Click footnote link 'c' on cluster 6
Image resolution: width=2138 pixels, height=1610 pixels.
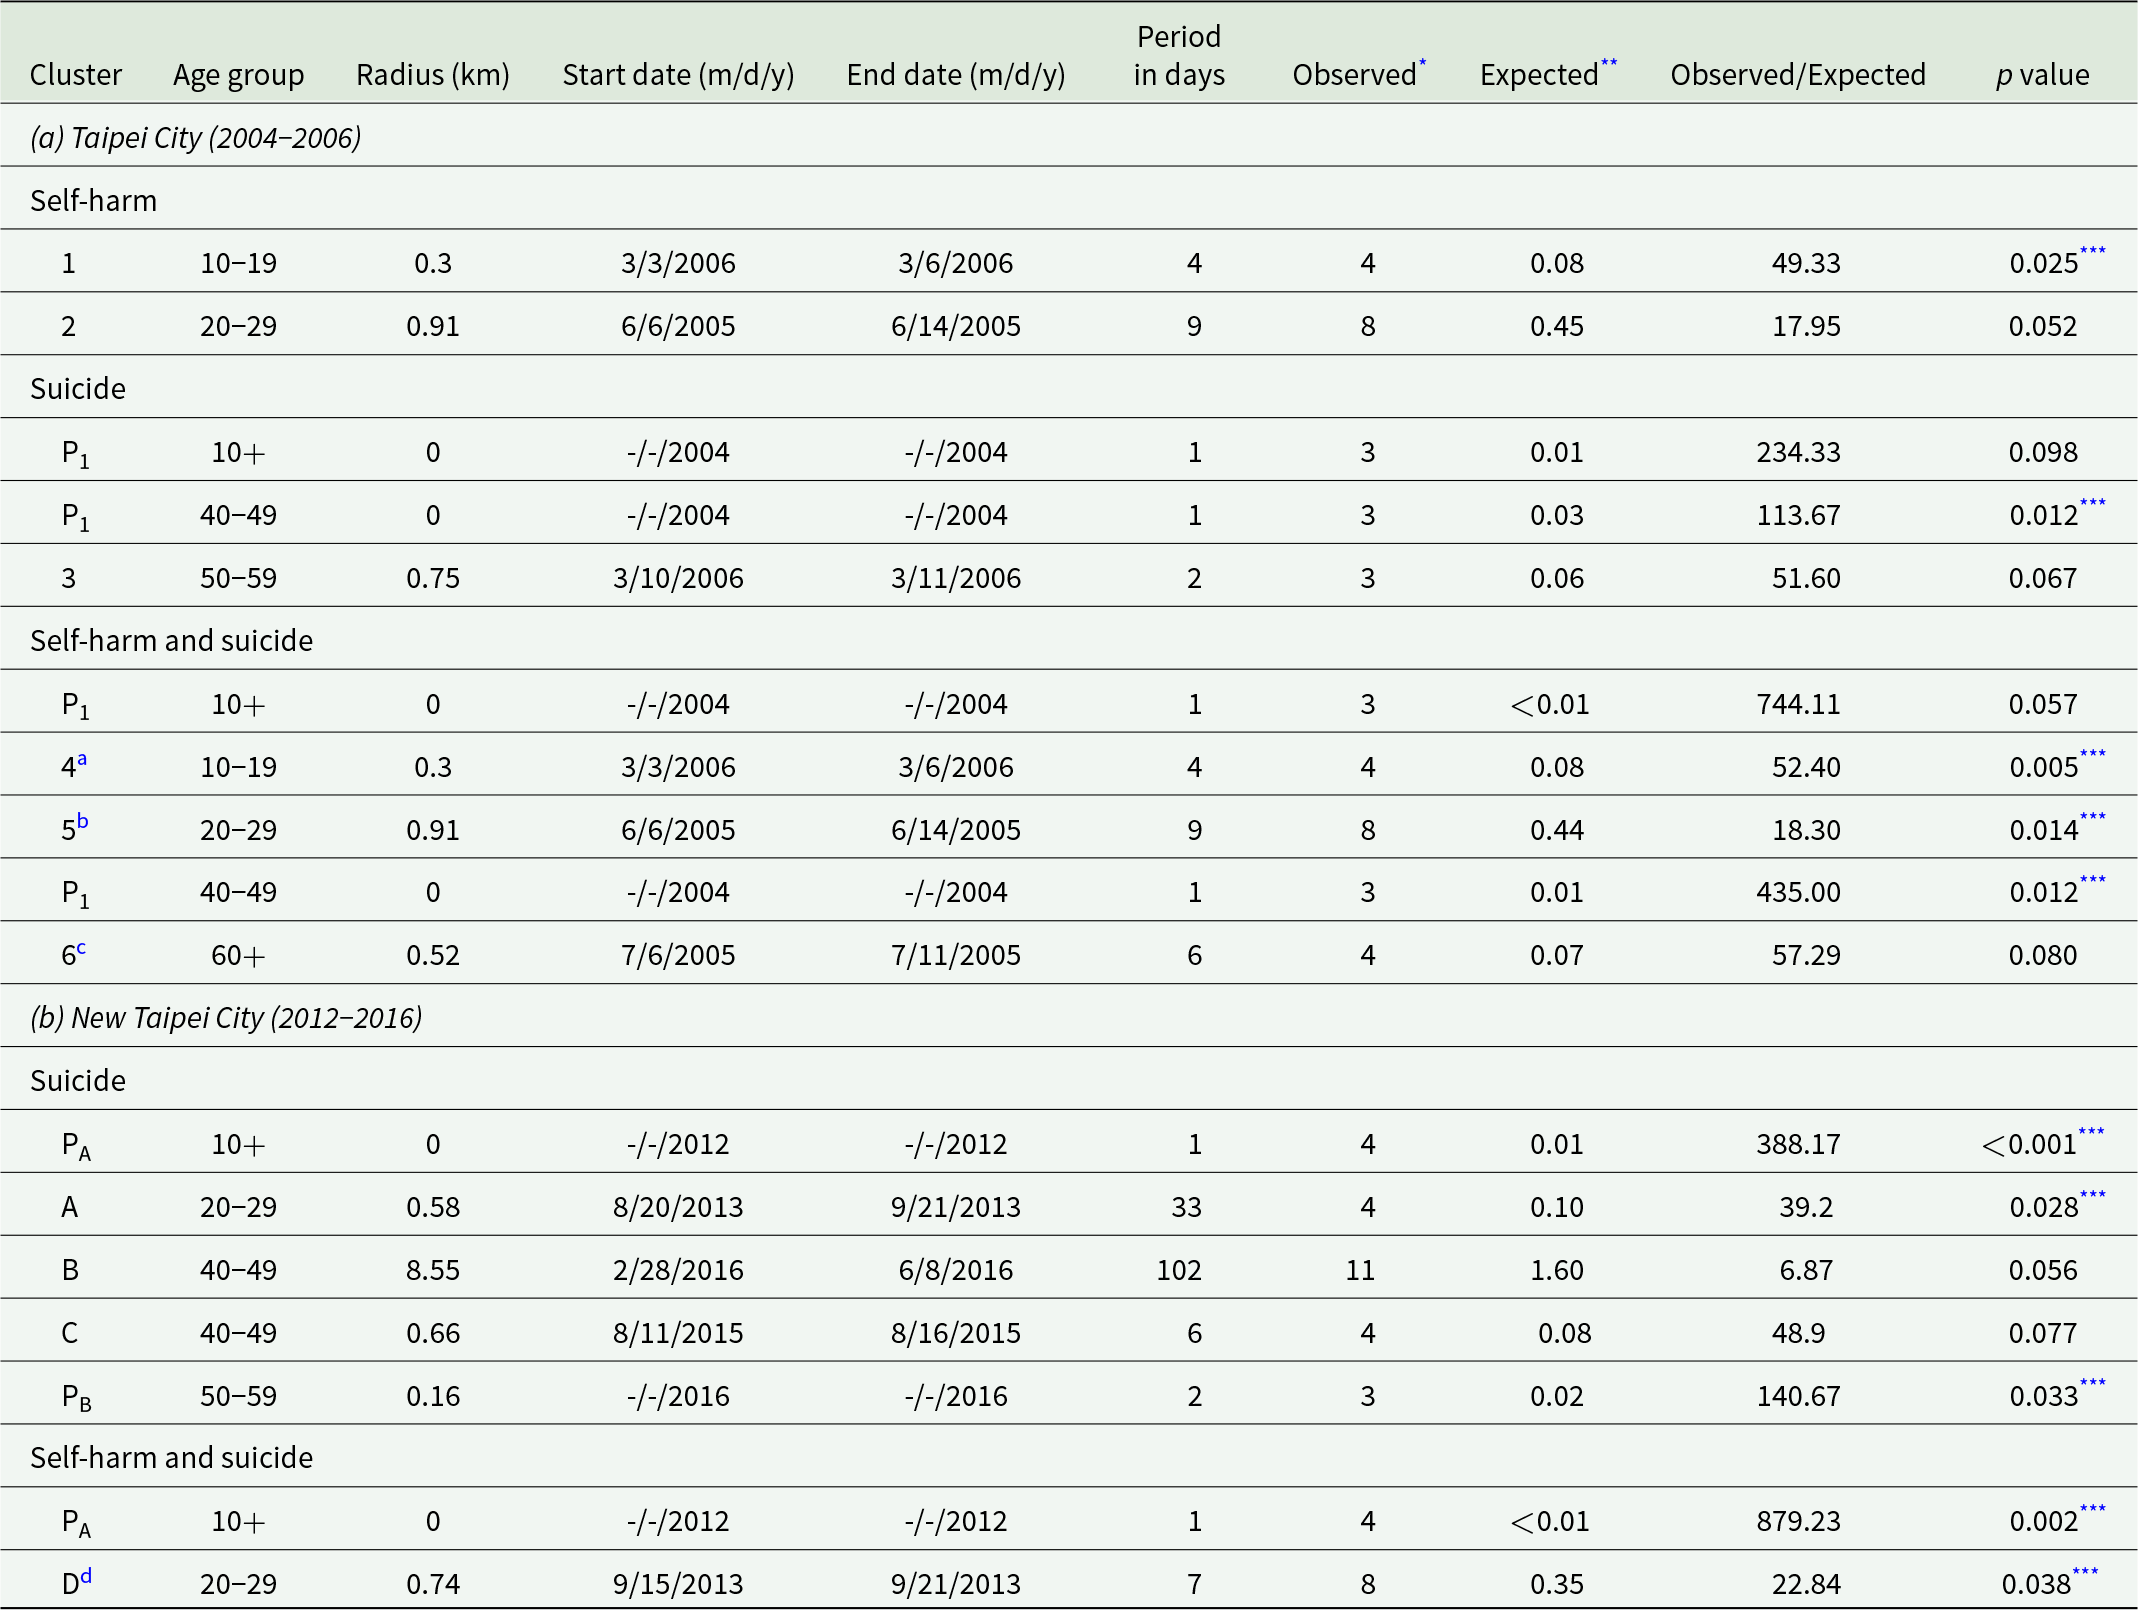coord(81,948)
